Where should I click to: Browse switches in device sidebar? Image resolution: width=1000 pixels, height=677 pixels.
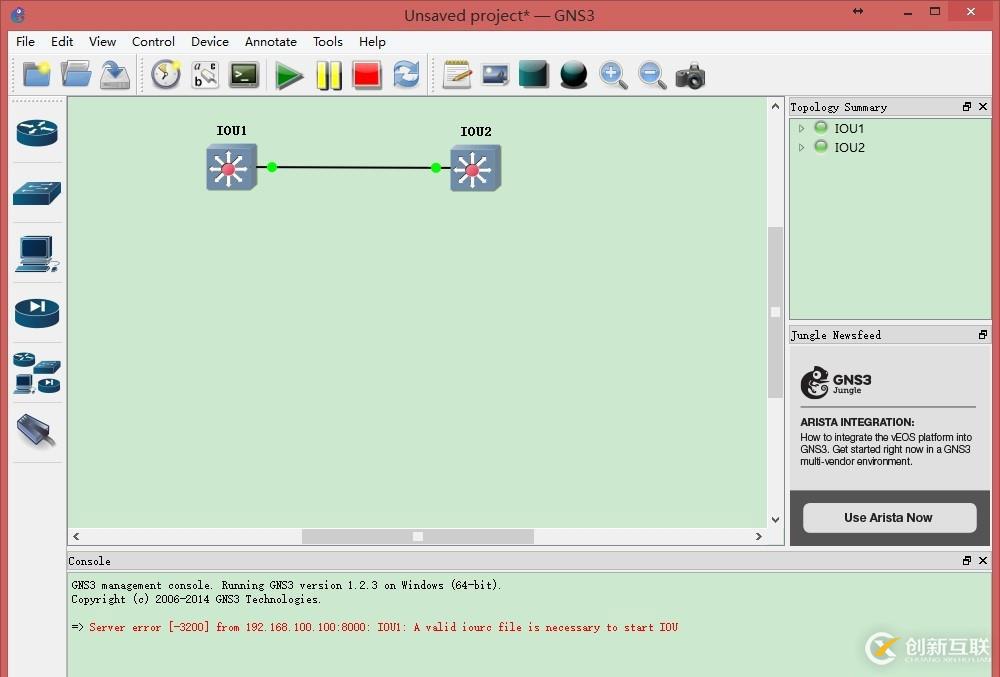[x=37, y=193]
